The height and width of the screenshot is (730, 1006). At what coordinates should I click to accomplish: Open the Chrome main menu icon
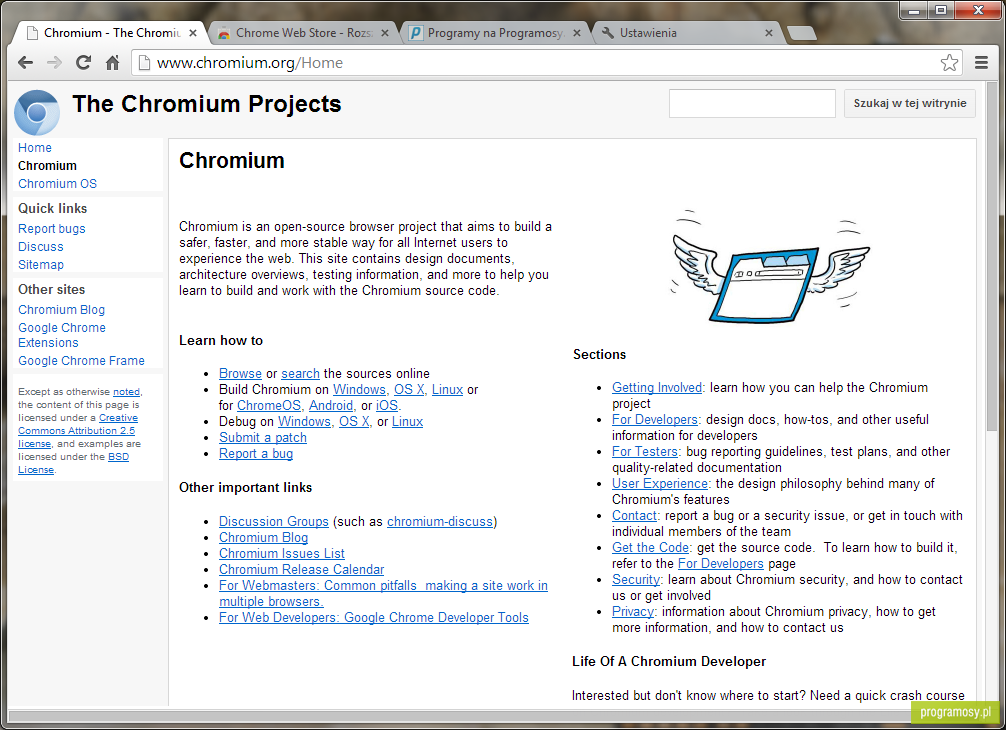coord(981,63)
